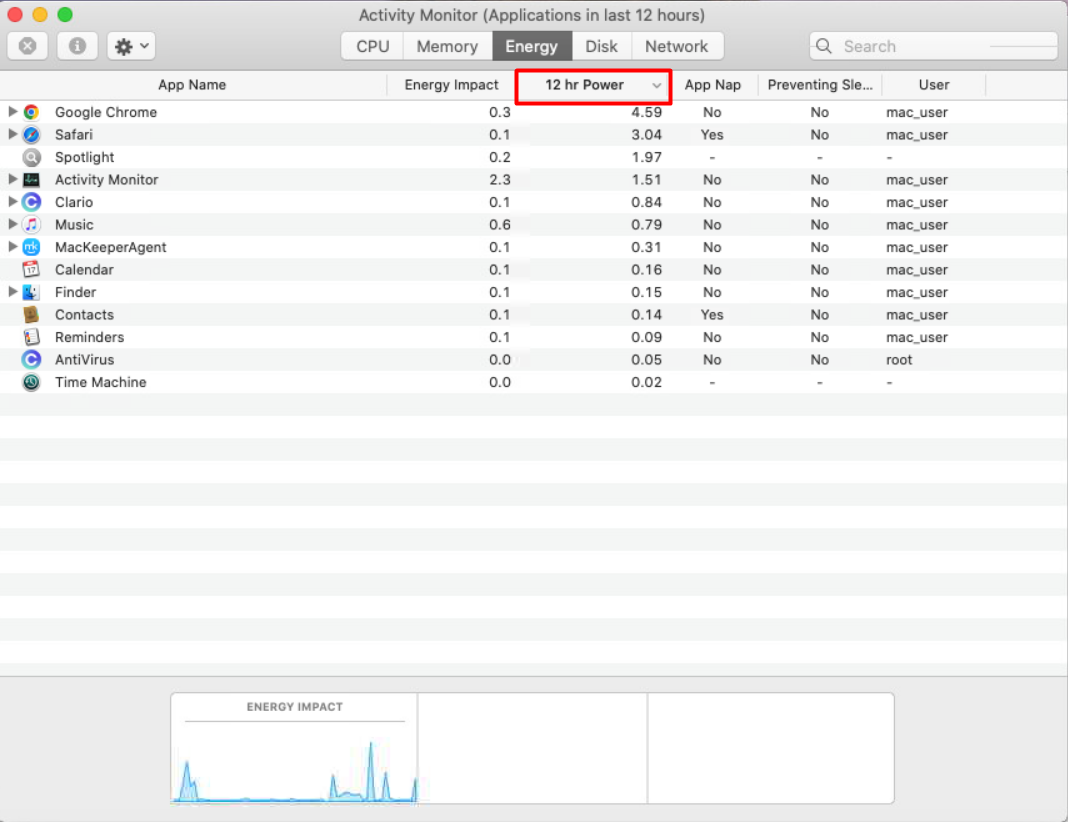
Task: Expand the Safari process group
Action: [12, 133]
